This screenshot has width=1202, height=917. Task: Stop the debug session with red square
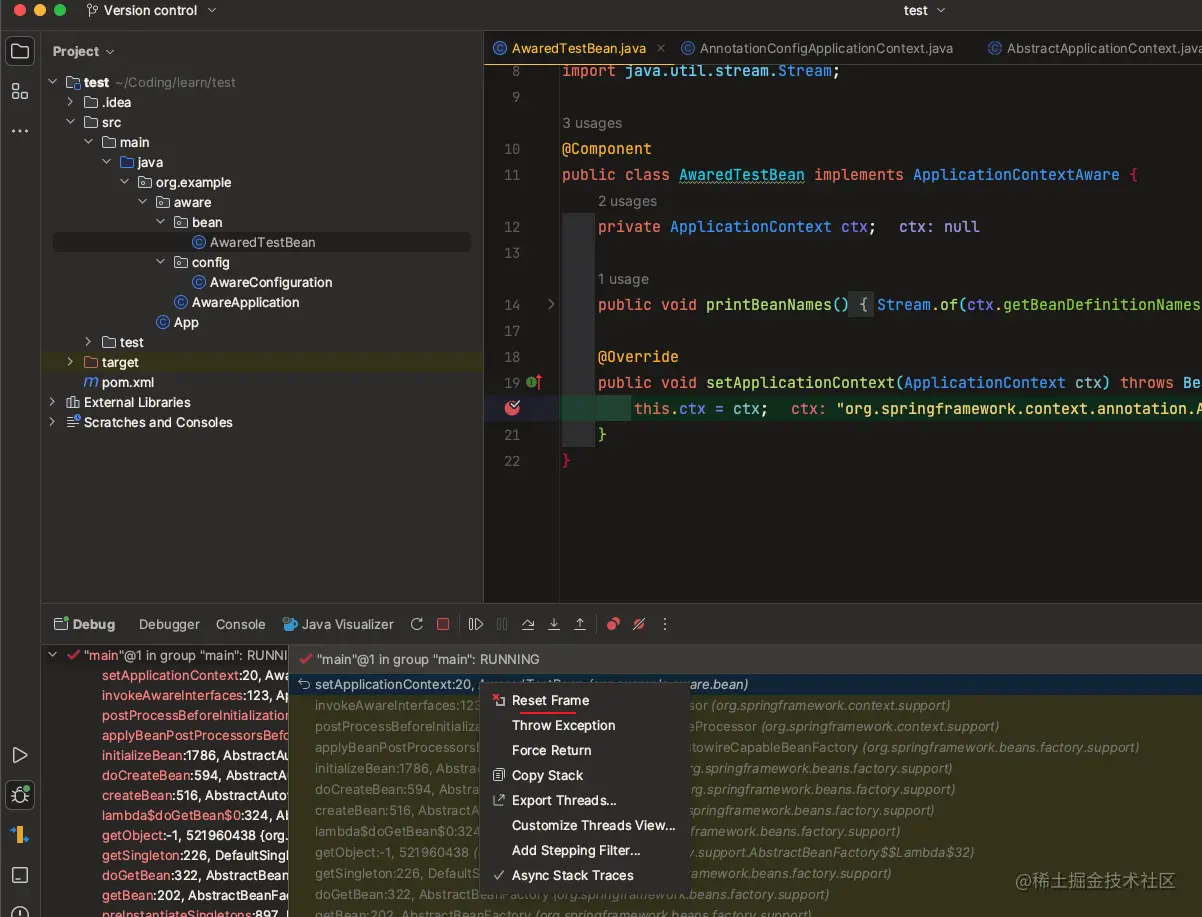click(443, 624)
